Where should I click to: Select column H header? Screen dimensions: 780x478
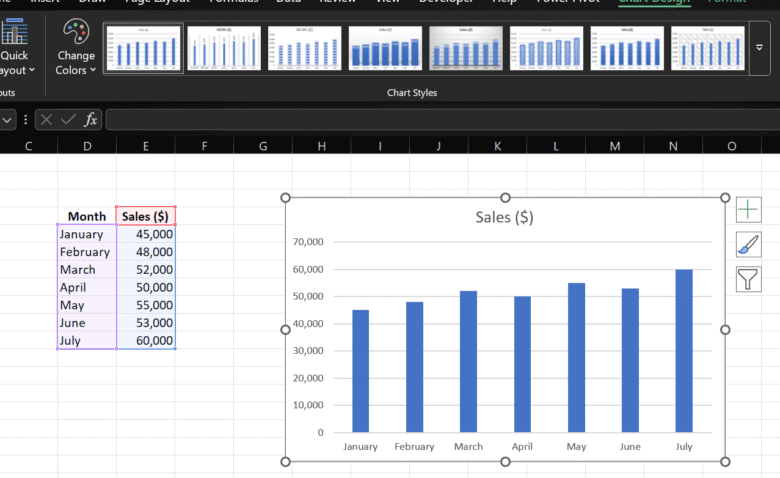[322, 146]
